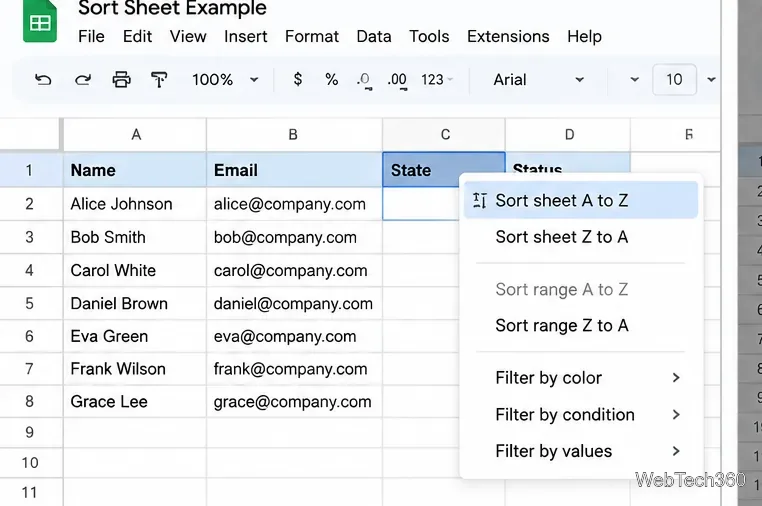This screenshot has width=762, height=506.
Task: Apply percent format icon
Action: [331, 79]
